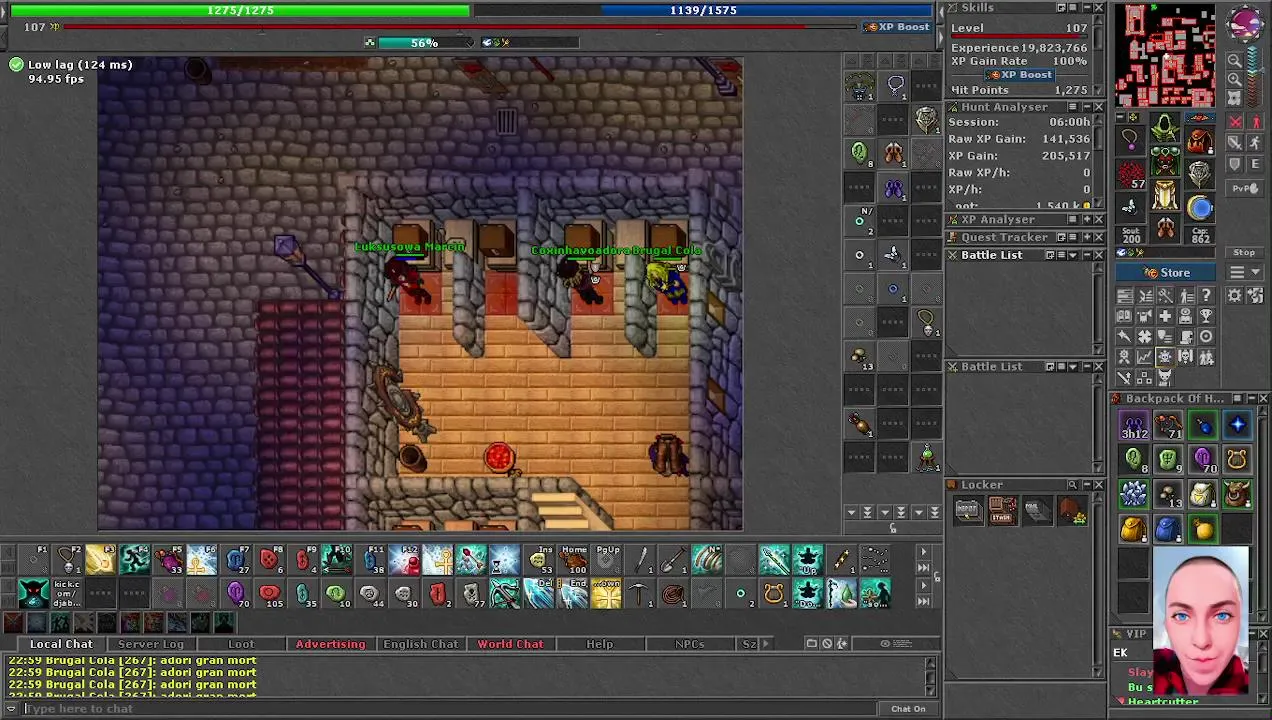The width and height of the screenshot is (1272, 720).
Task: Expand the XP Analyser panel
Action: (1087, 219)
